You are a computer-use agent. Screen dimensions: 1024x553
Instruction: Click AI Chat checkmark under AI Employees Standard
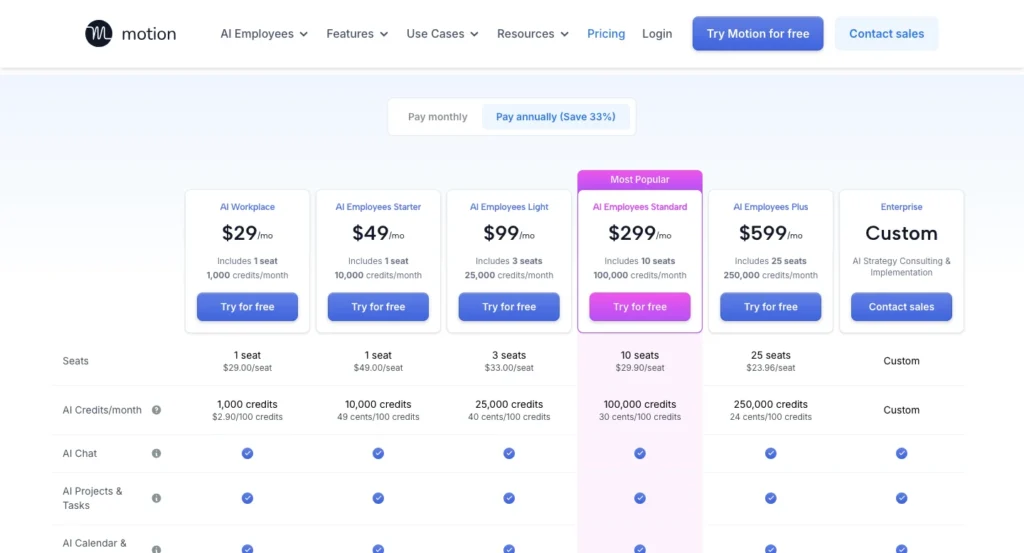[640, 453]
